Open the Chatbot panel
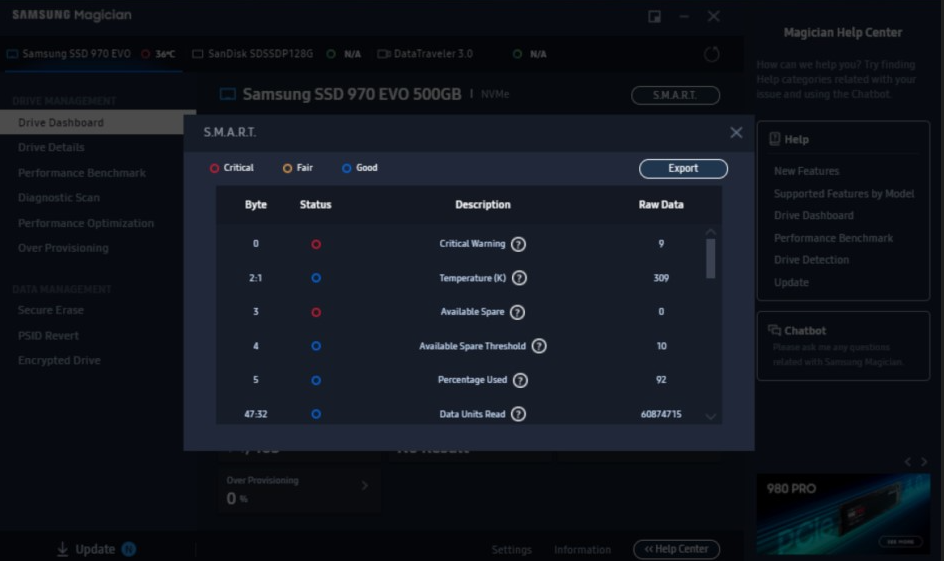The width and height of the screenshot is (944, 561). point(843,346)
